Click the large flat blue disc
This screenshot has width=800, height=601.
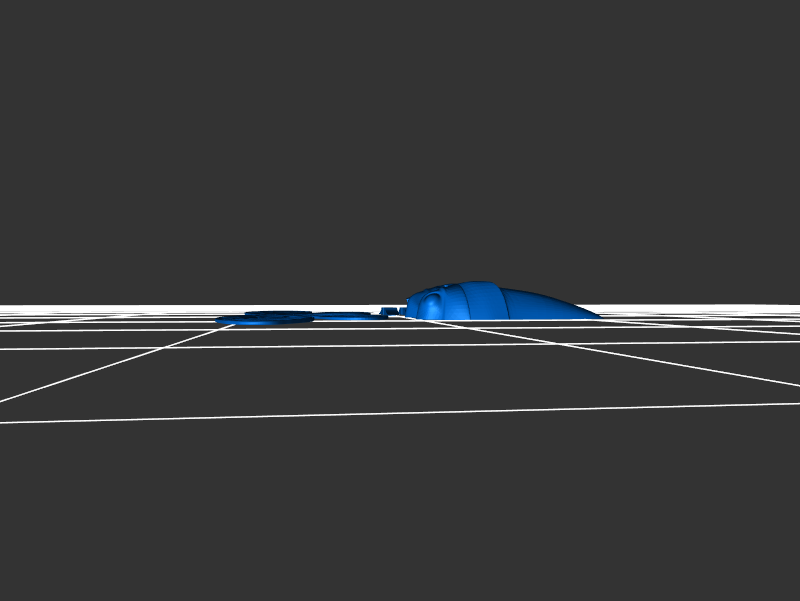point(268,319)
